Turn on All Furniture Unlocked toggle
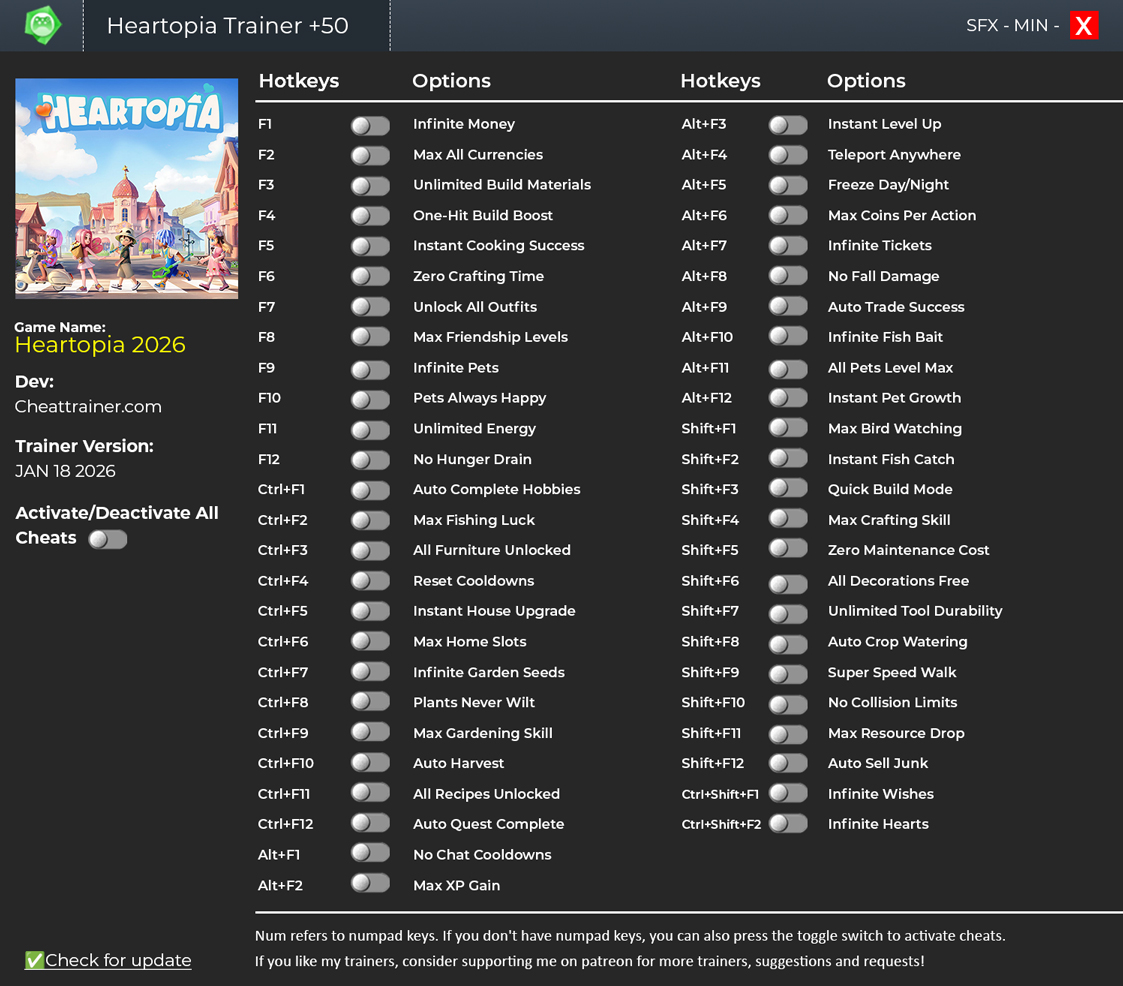 pyautogui.click(x=370, y=550)
